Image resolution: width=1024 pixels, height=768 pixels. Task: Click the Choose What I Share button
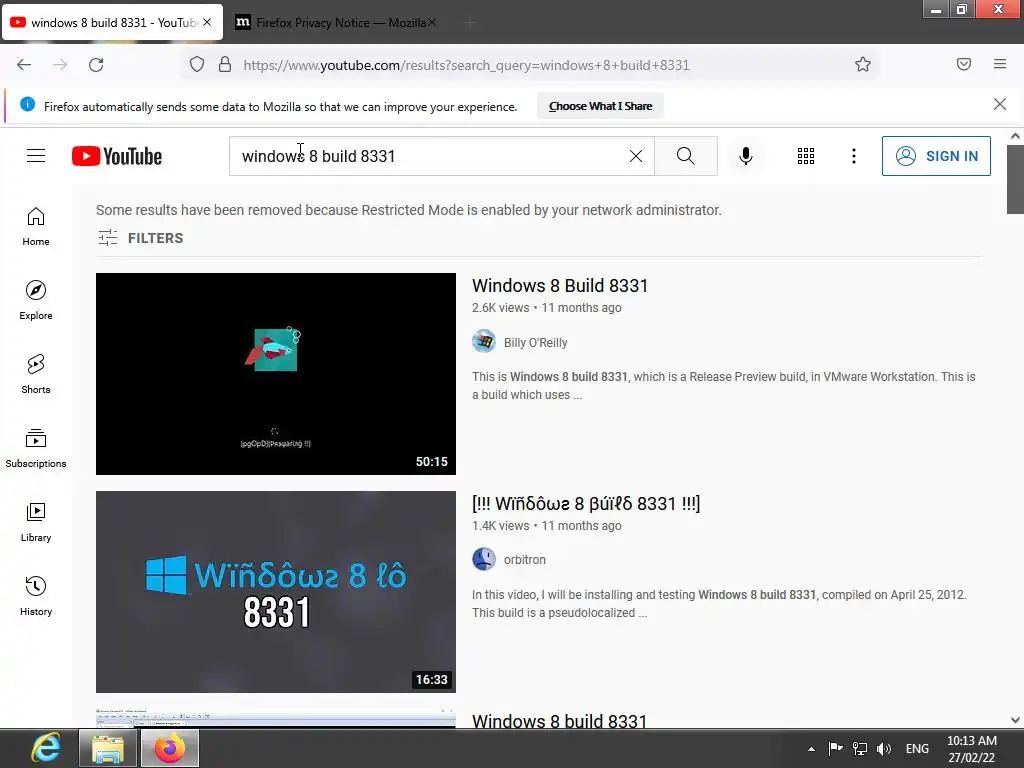pos(600,106)
